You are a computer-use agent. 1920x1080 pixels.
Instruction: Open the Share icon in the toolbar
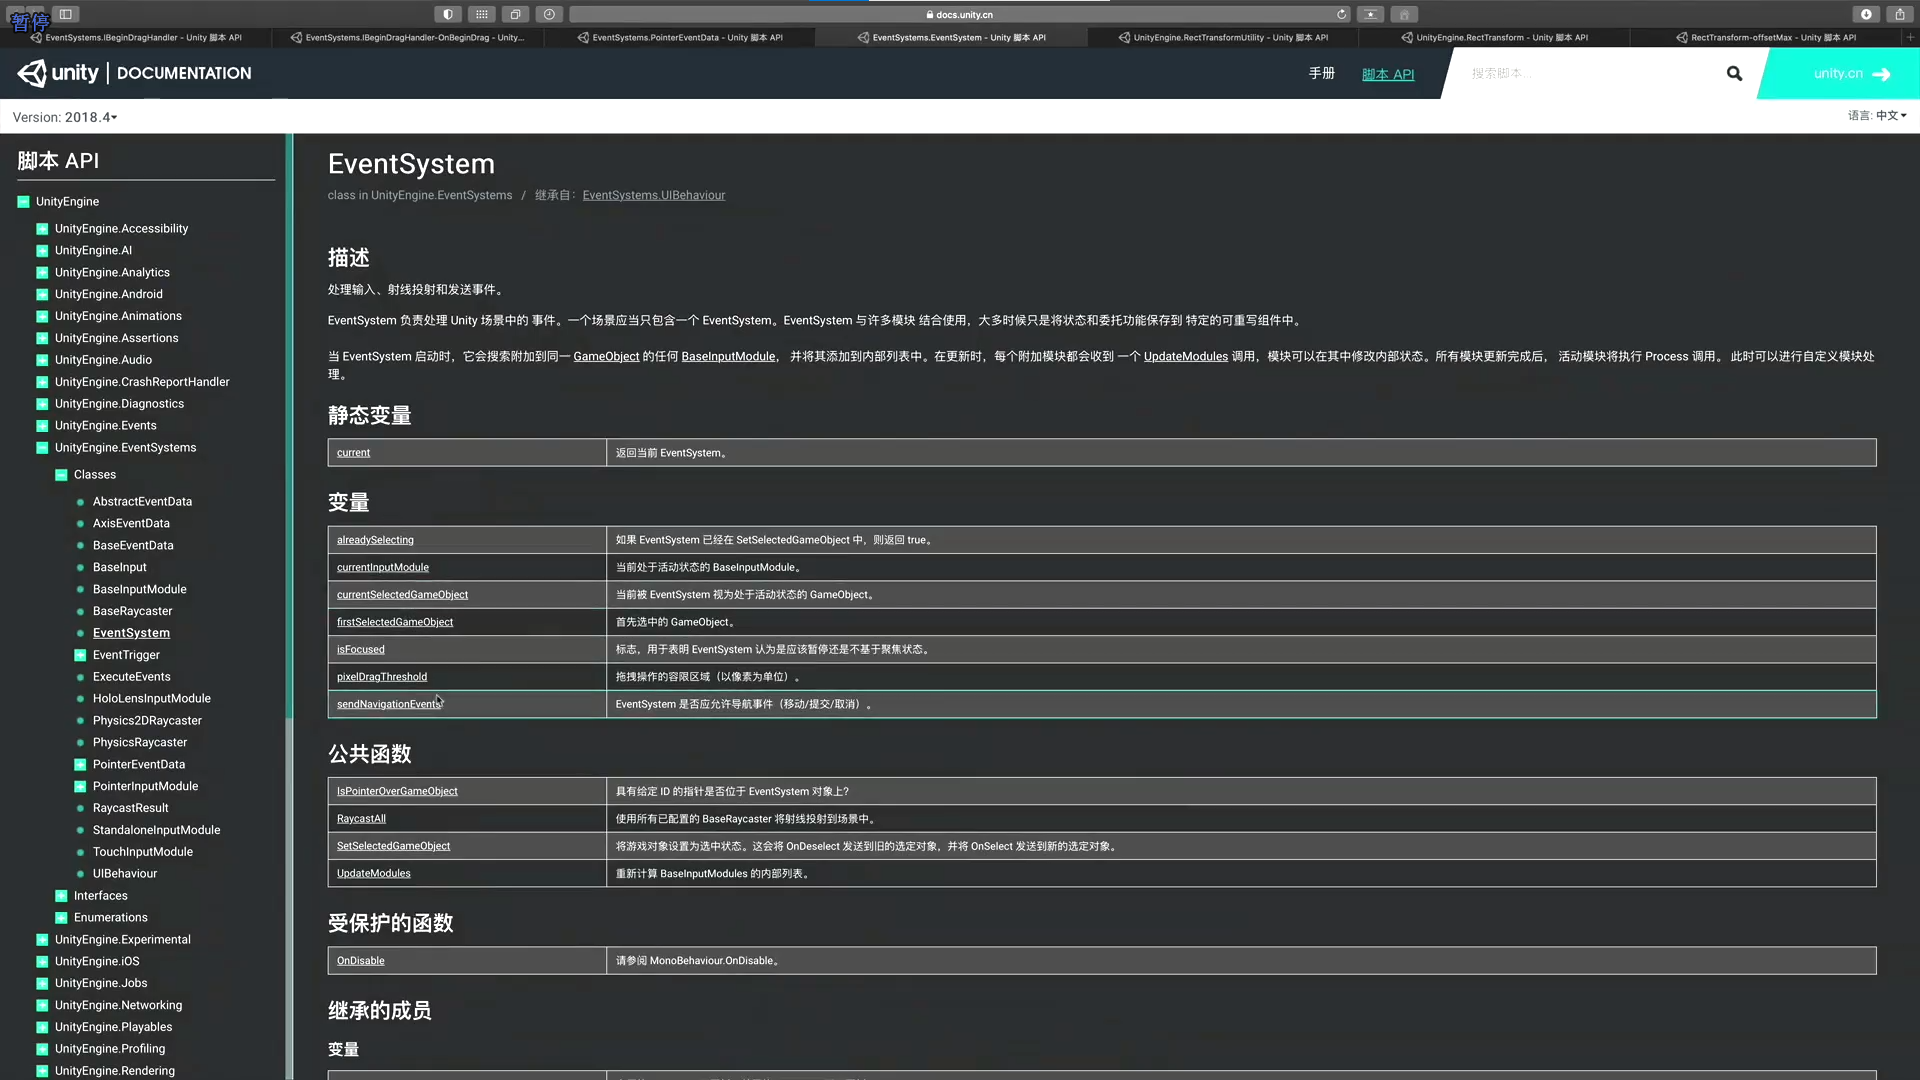(1898, 14)
